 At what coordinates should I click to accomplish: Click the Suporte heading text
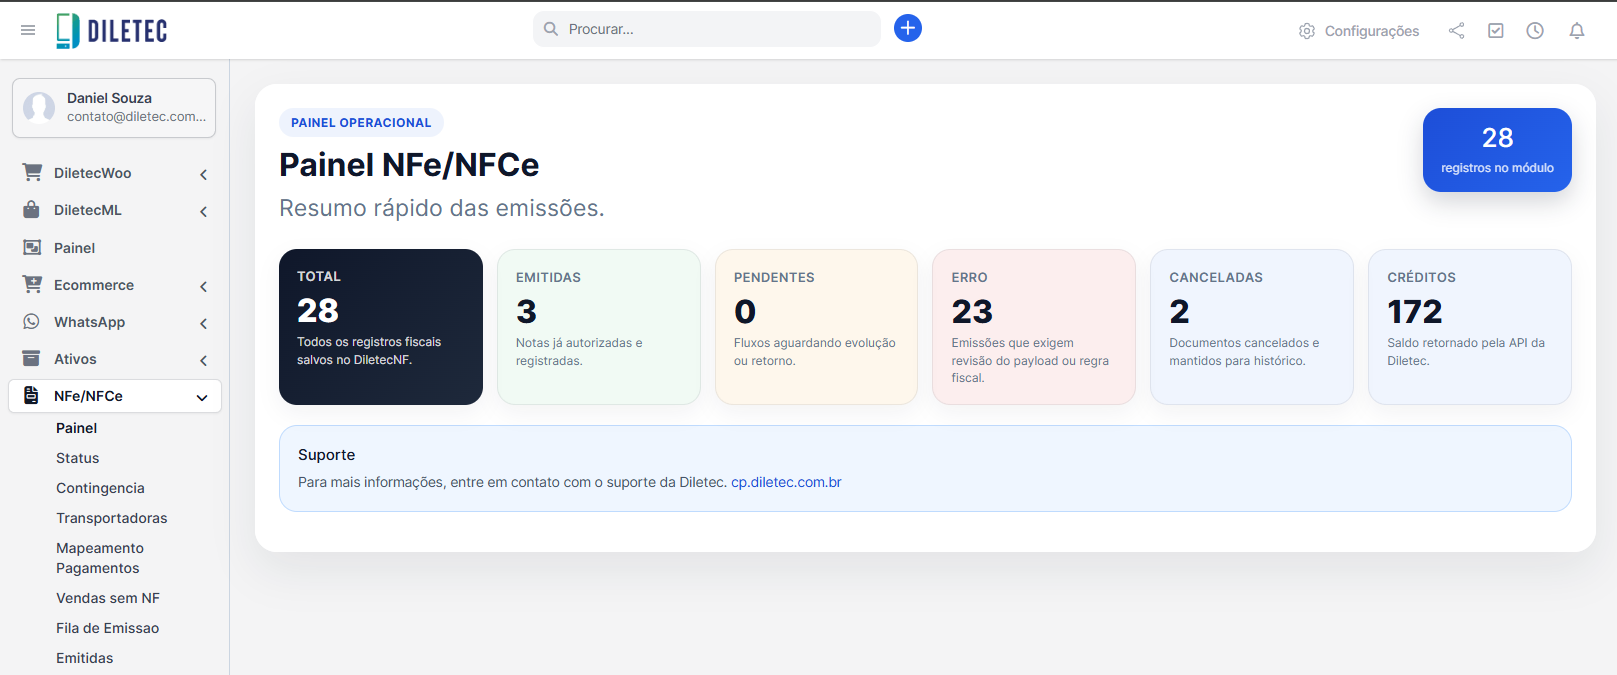pos(327,455)
